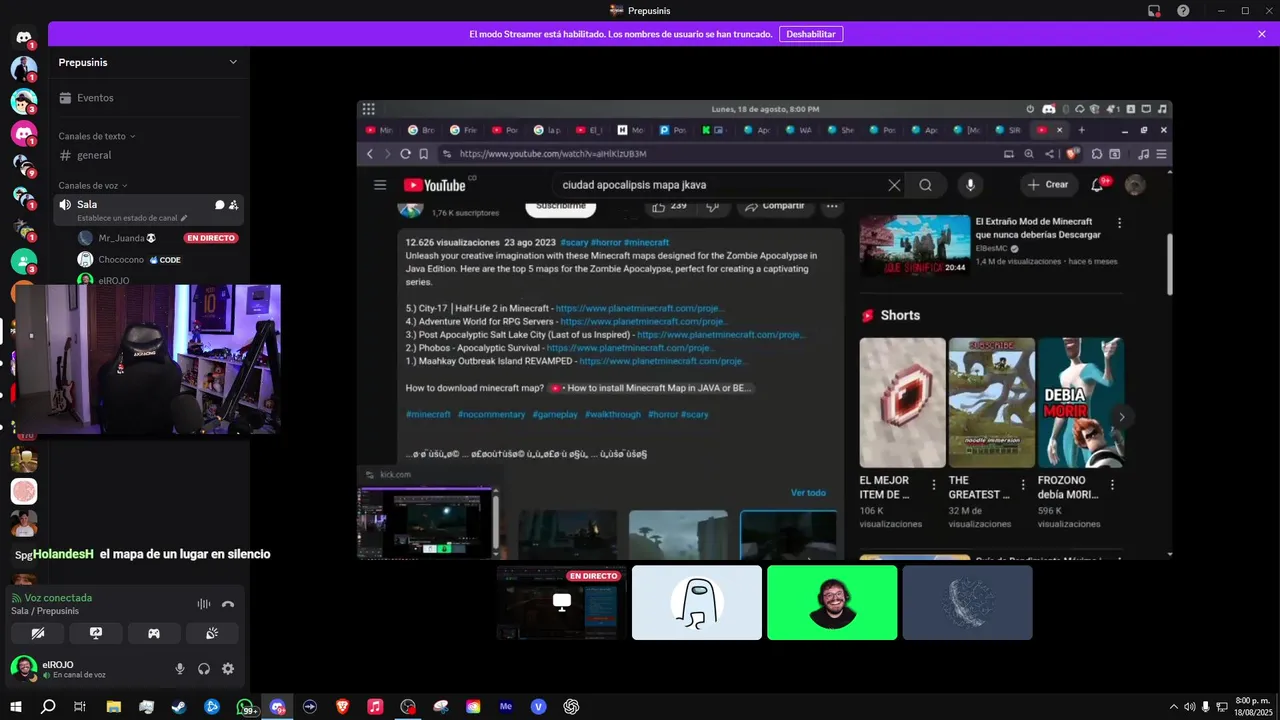Clear the YouTube search query X
Screen dimensions: 1280x720
coord(894,185)
